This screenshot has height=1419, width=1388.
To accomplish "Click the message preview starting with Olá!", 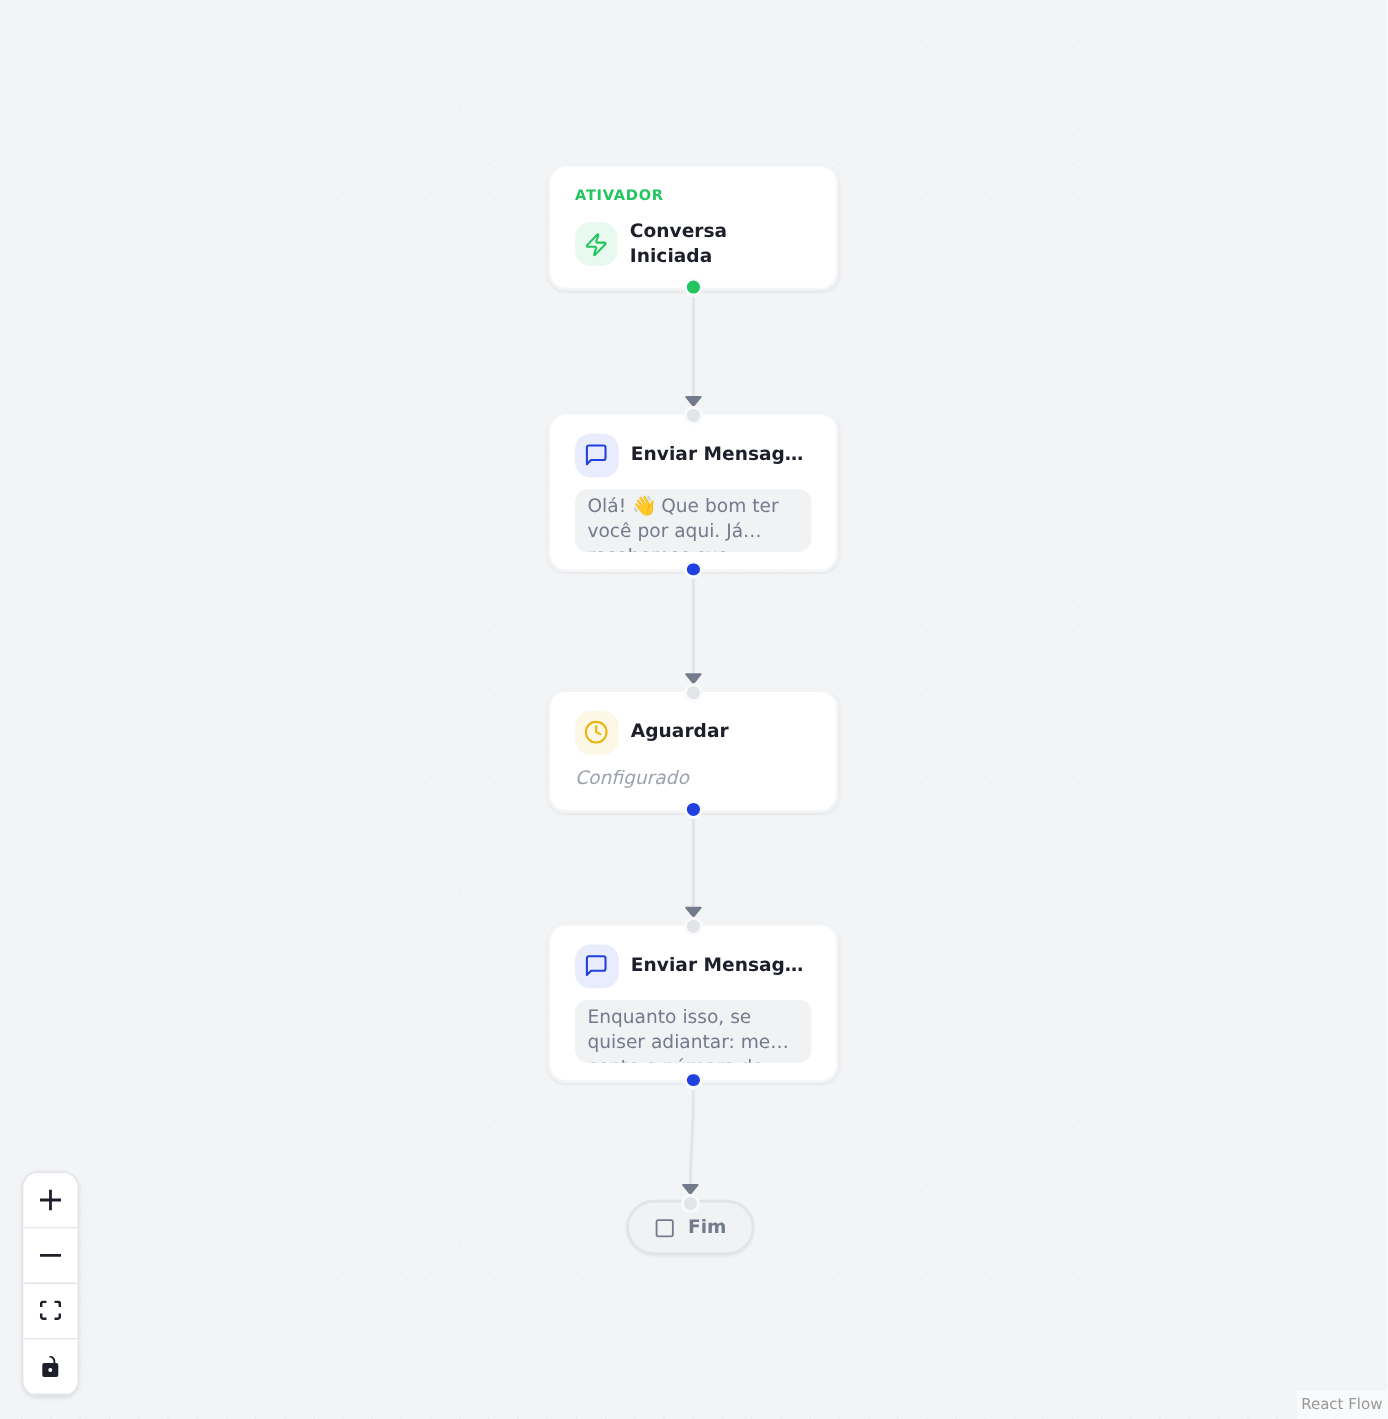I will point(693,521).
